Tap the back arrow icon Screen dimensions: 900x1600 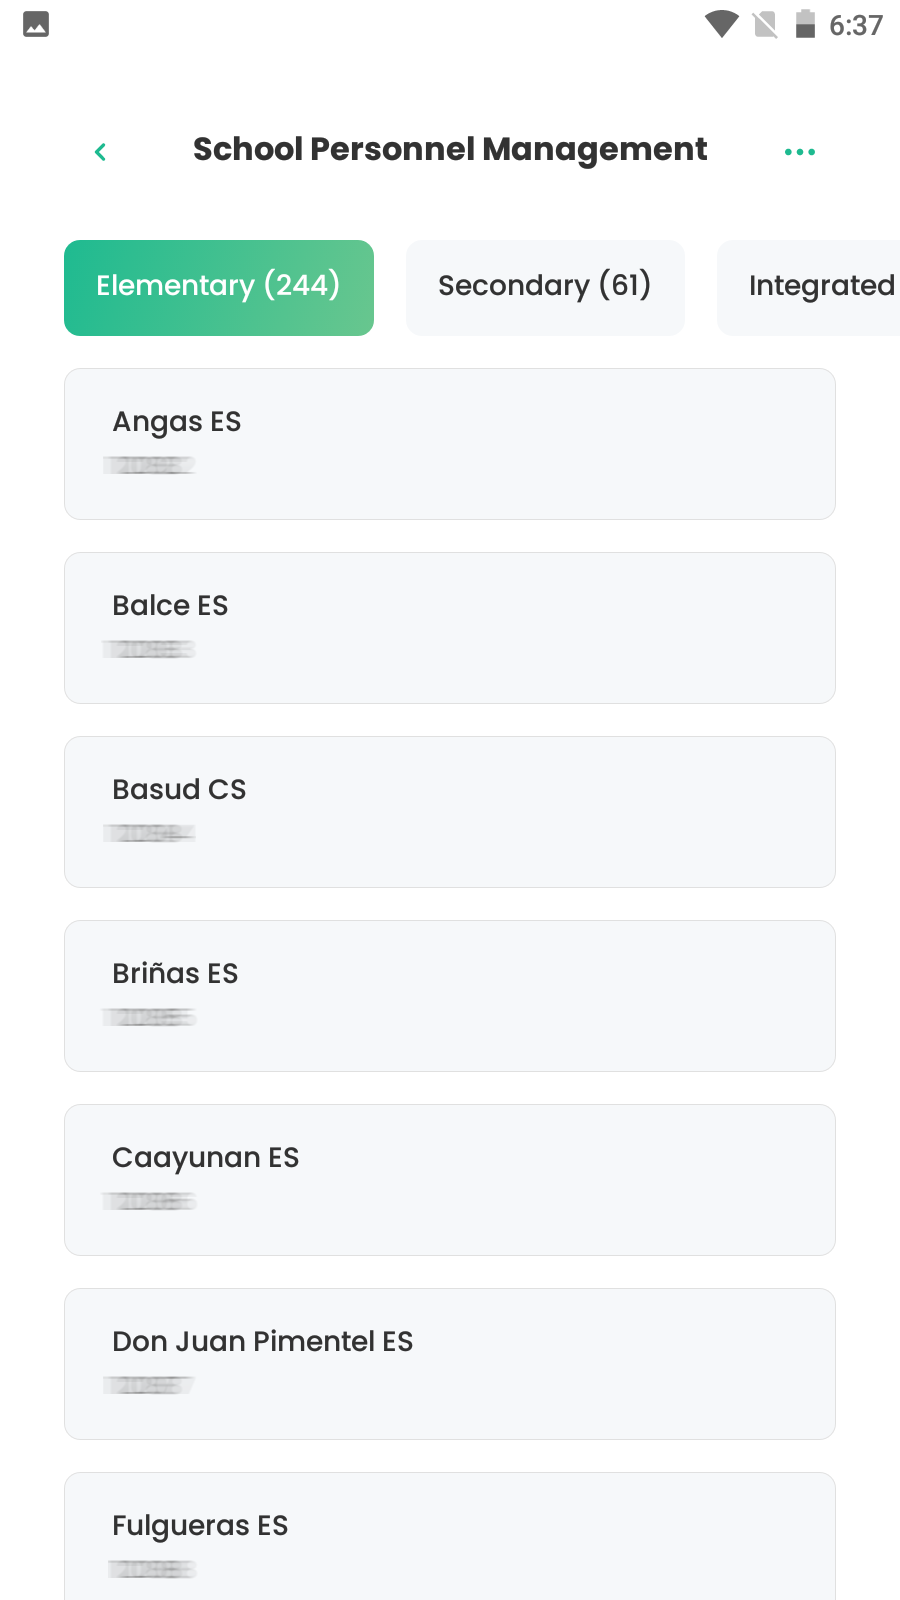tap(100, 152)
